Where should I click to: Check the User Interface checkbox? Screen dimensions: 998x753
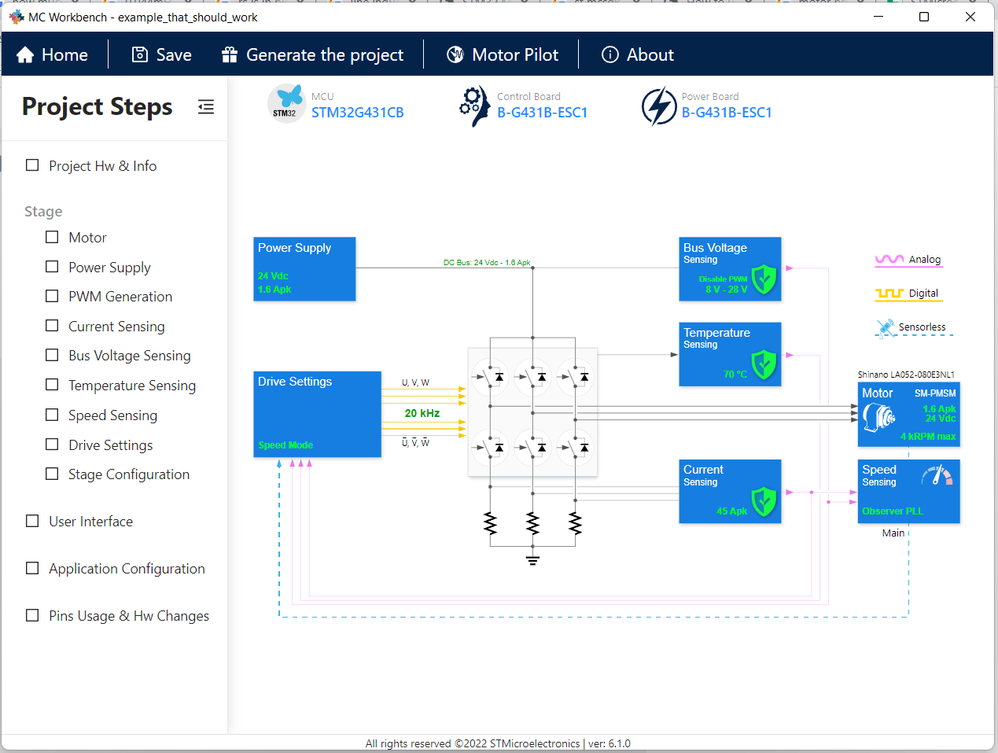pos(32,521)
